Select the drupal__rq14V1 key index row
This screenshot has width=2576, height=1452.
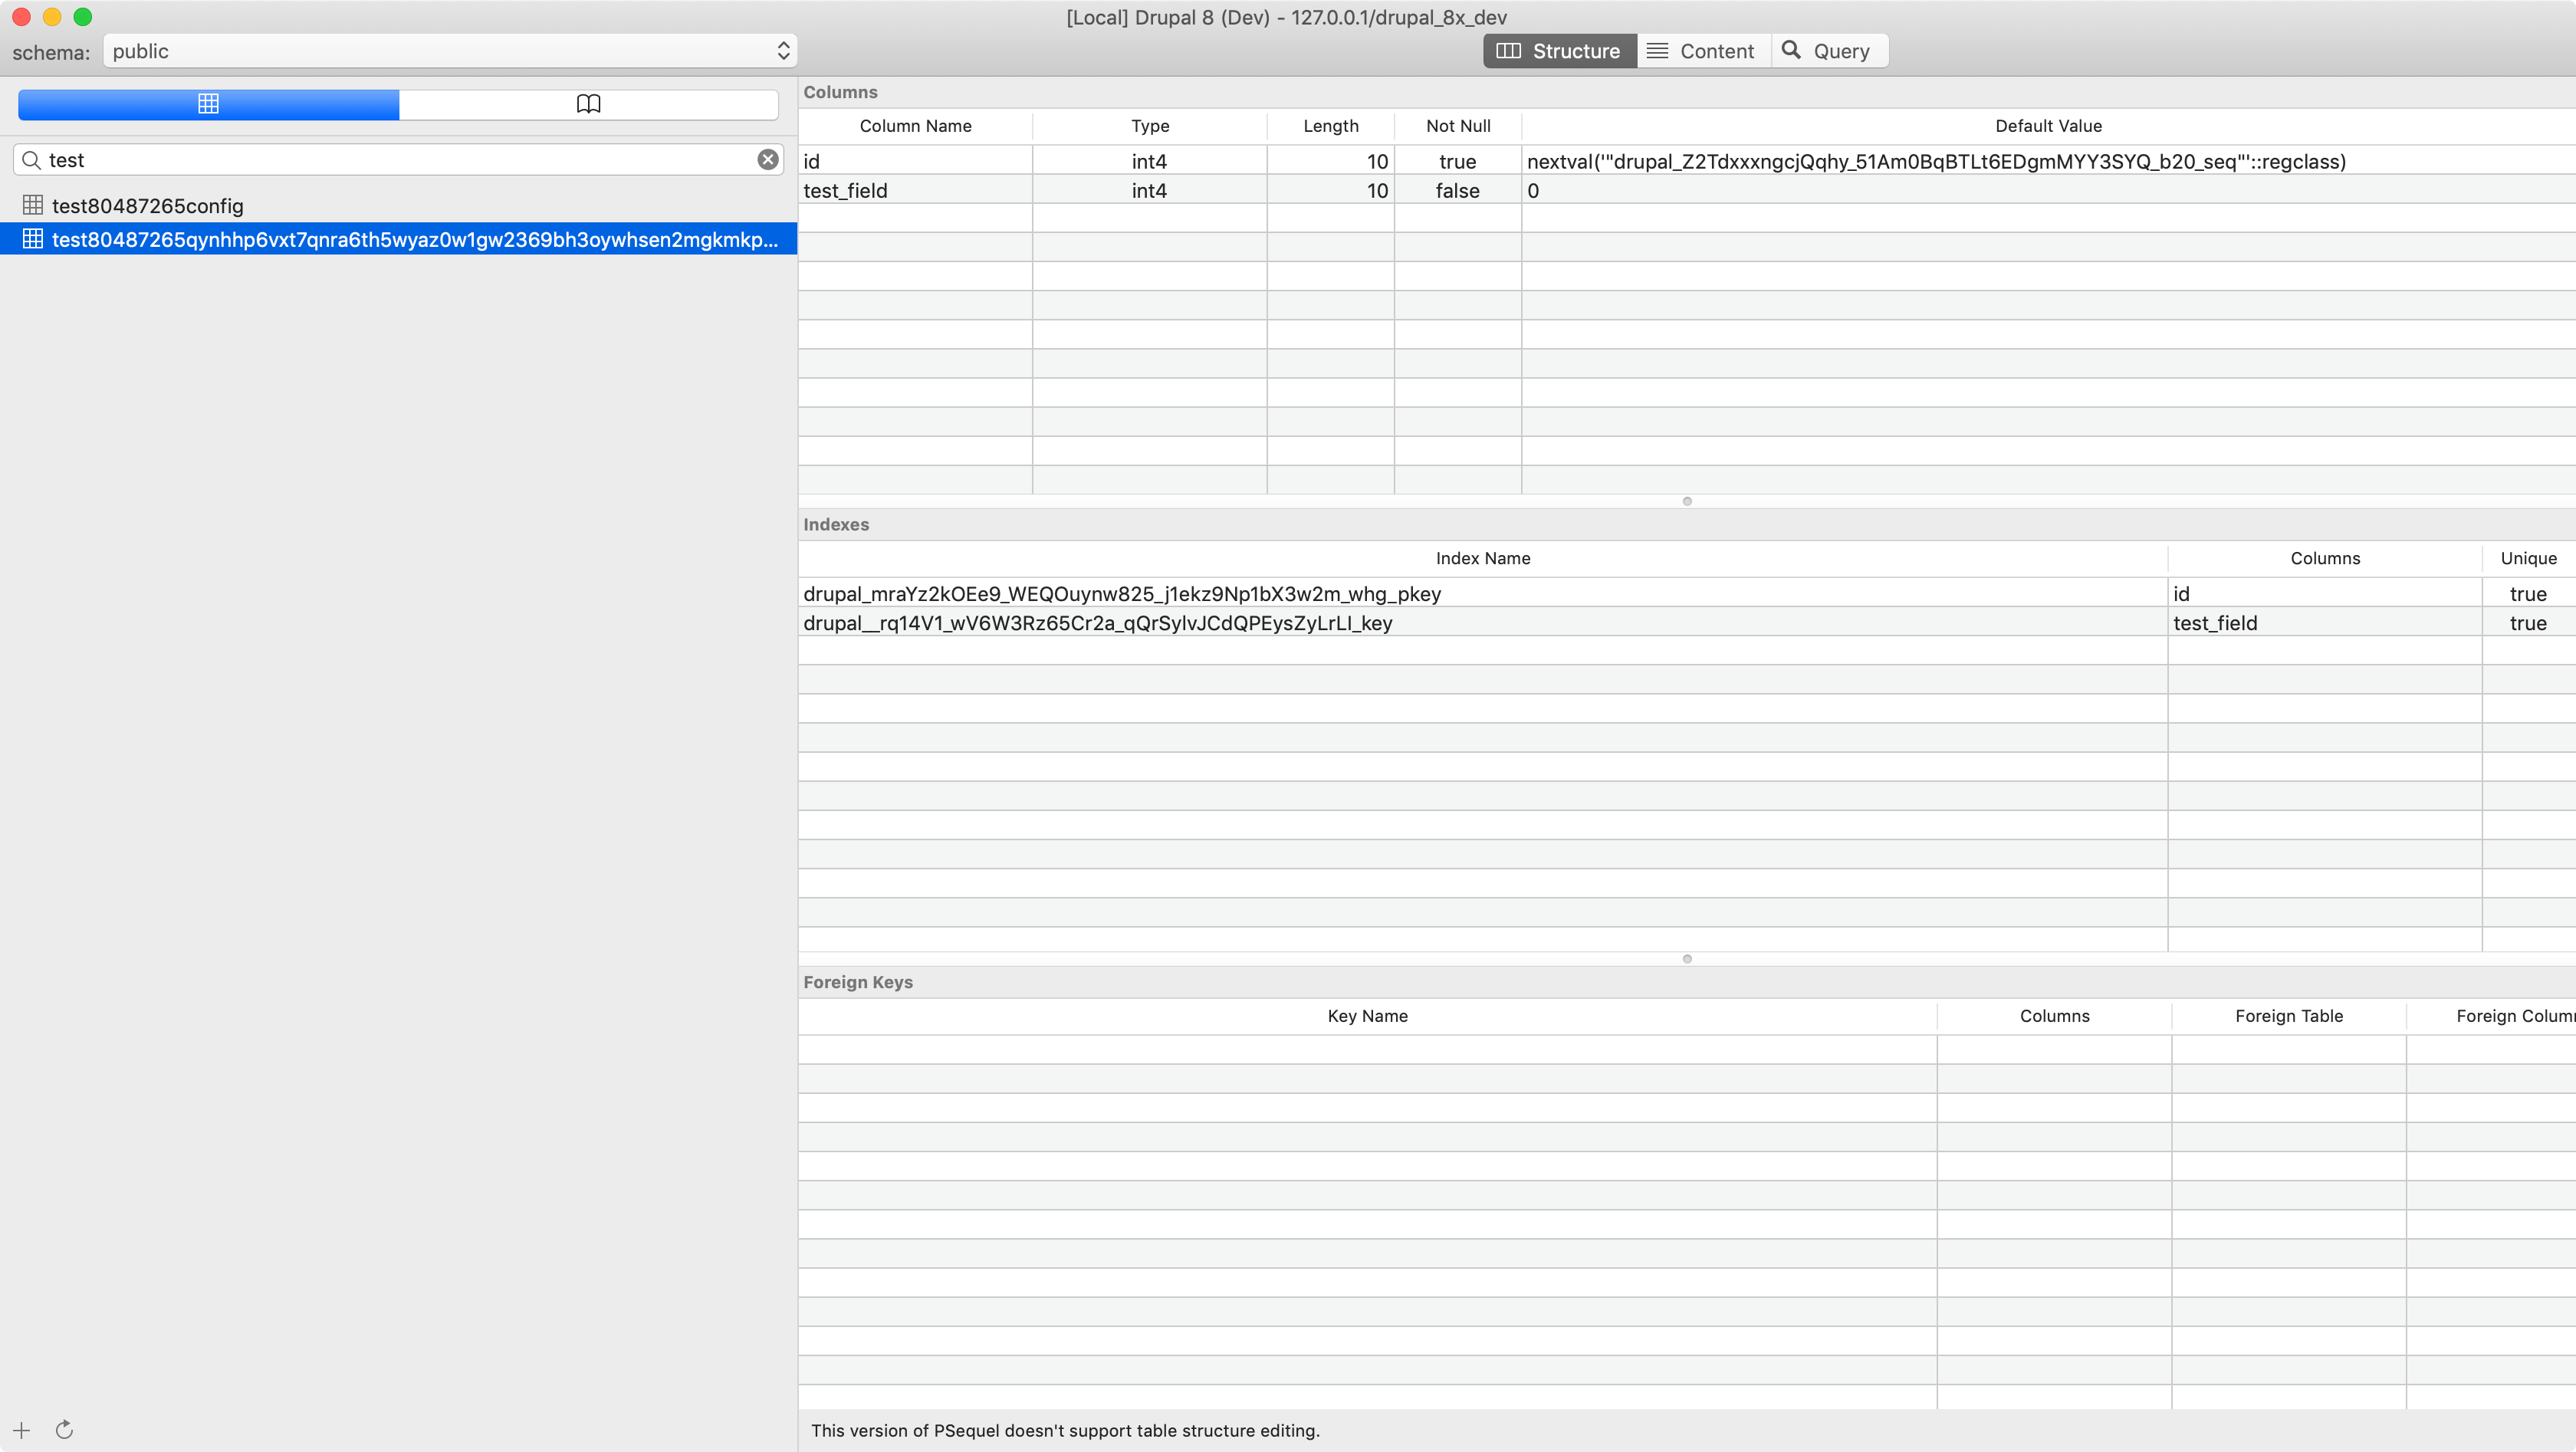(x=1687, y=623)
